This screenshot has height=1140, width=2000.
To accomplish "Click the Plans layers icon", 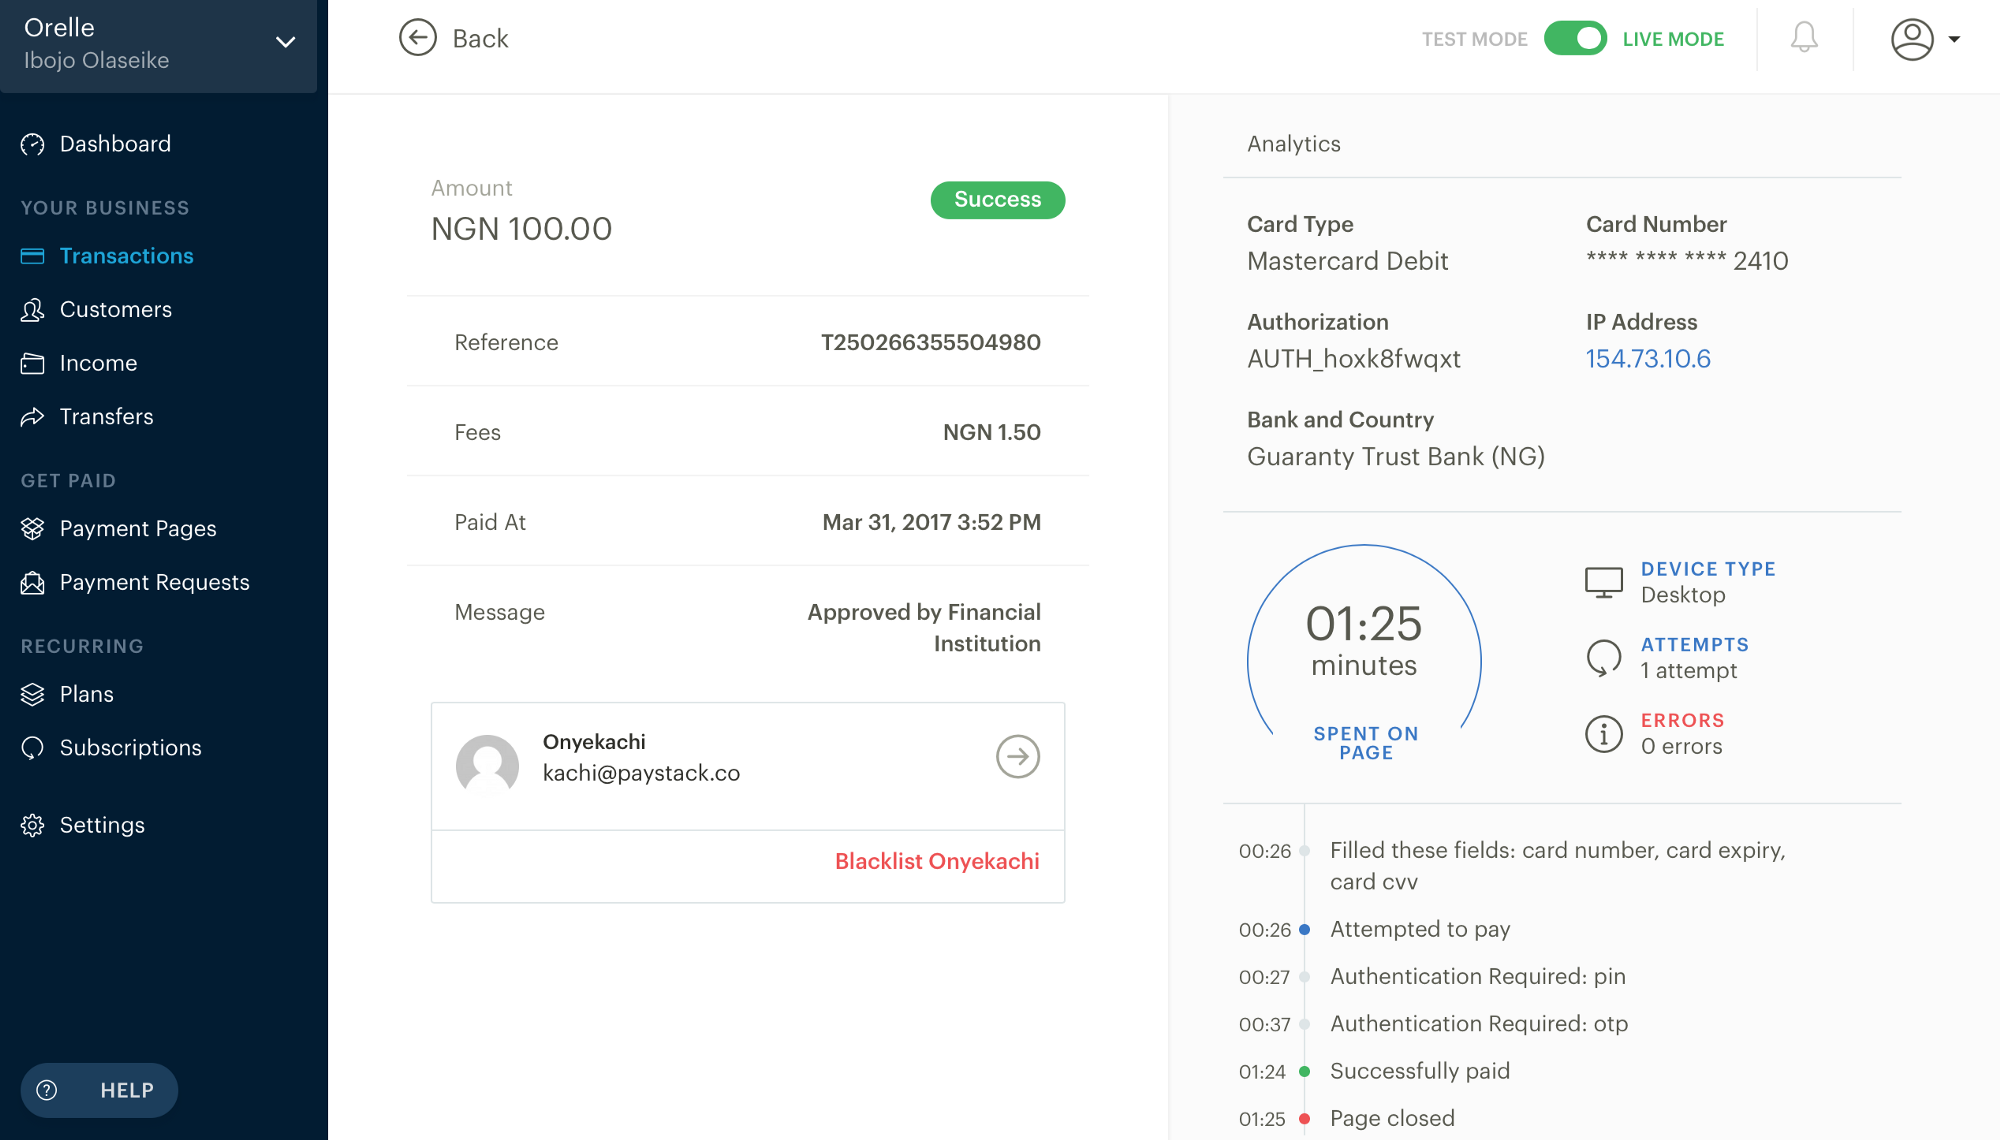I will [32, 694].
